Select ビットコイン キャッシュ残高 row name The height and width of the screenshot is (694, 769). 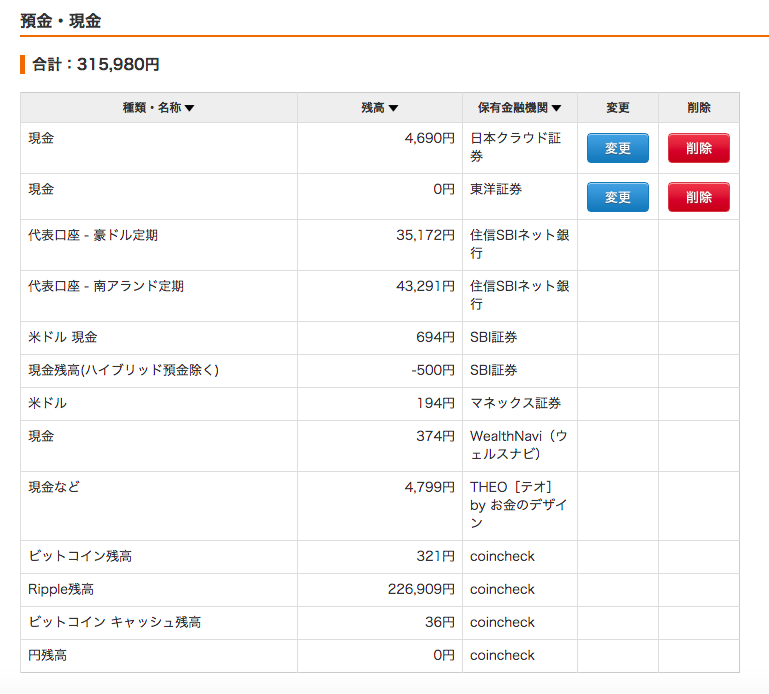pos(114,622)
